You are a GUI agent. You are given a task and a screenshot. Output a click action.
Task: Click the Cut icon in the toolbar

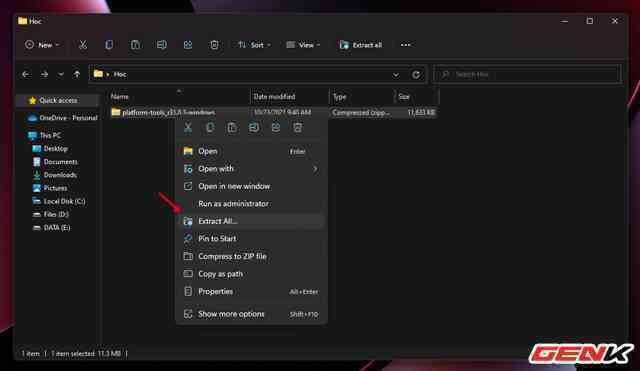point(83,45)
